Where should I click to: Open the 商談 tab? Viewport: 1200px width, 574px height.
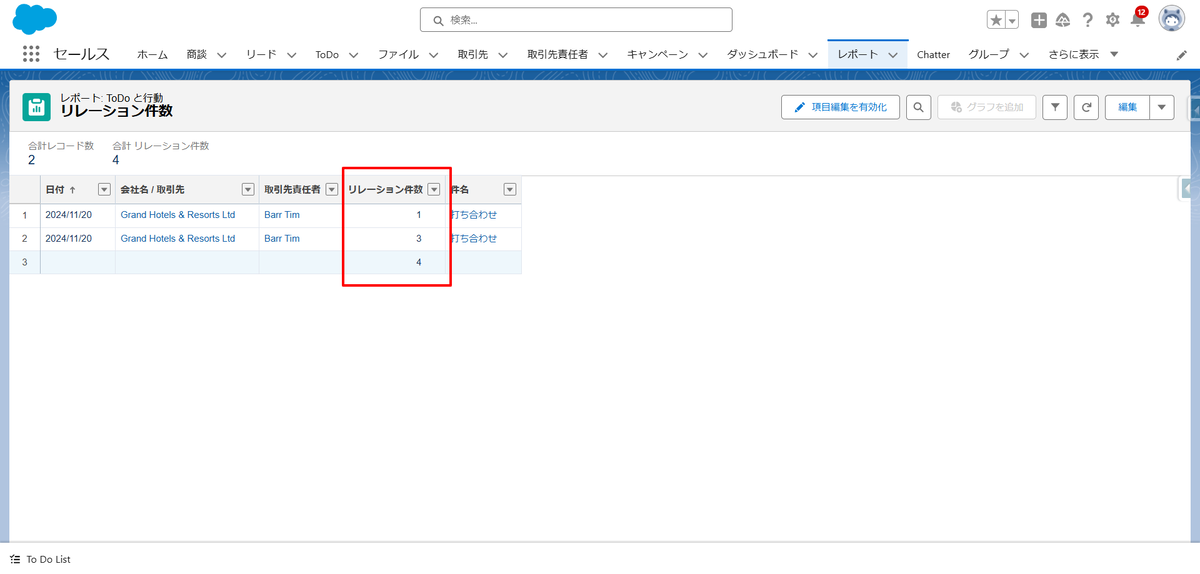[196, 54]
